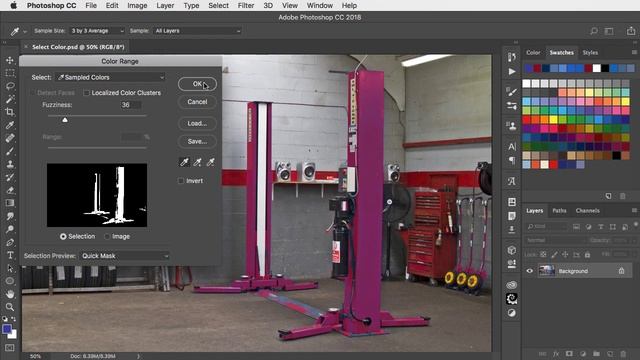This screenshot has height=360, width=640.
Task: Open the search icon in options bar
Action: pyautogui.click(x=594, y=31)
